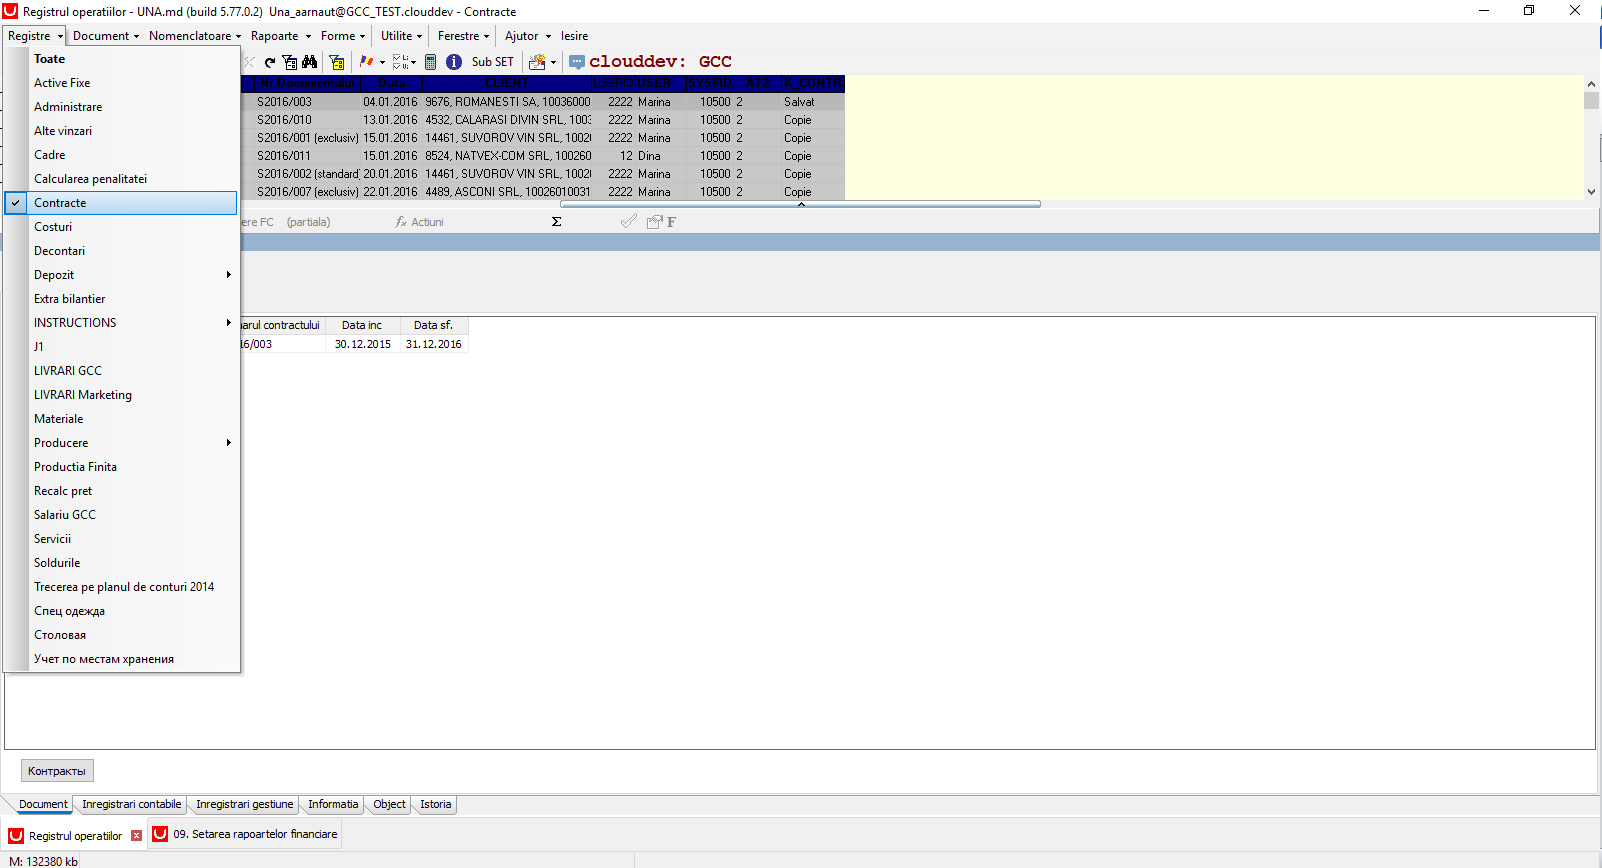This screenshot has width=1602, height=868.
Task: Click the 31.12.2016 end date cell
Action: click(x=434, y=344)
